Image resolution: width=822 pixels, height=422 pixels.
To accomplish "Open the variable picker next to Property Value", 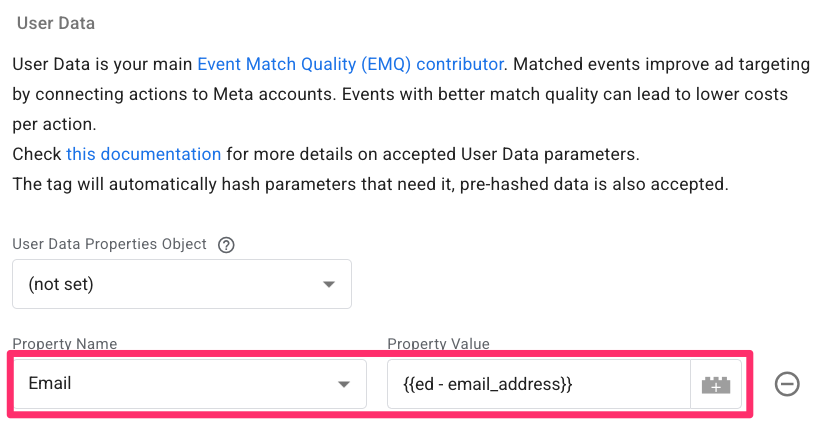I will click(716, 384).
